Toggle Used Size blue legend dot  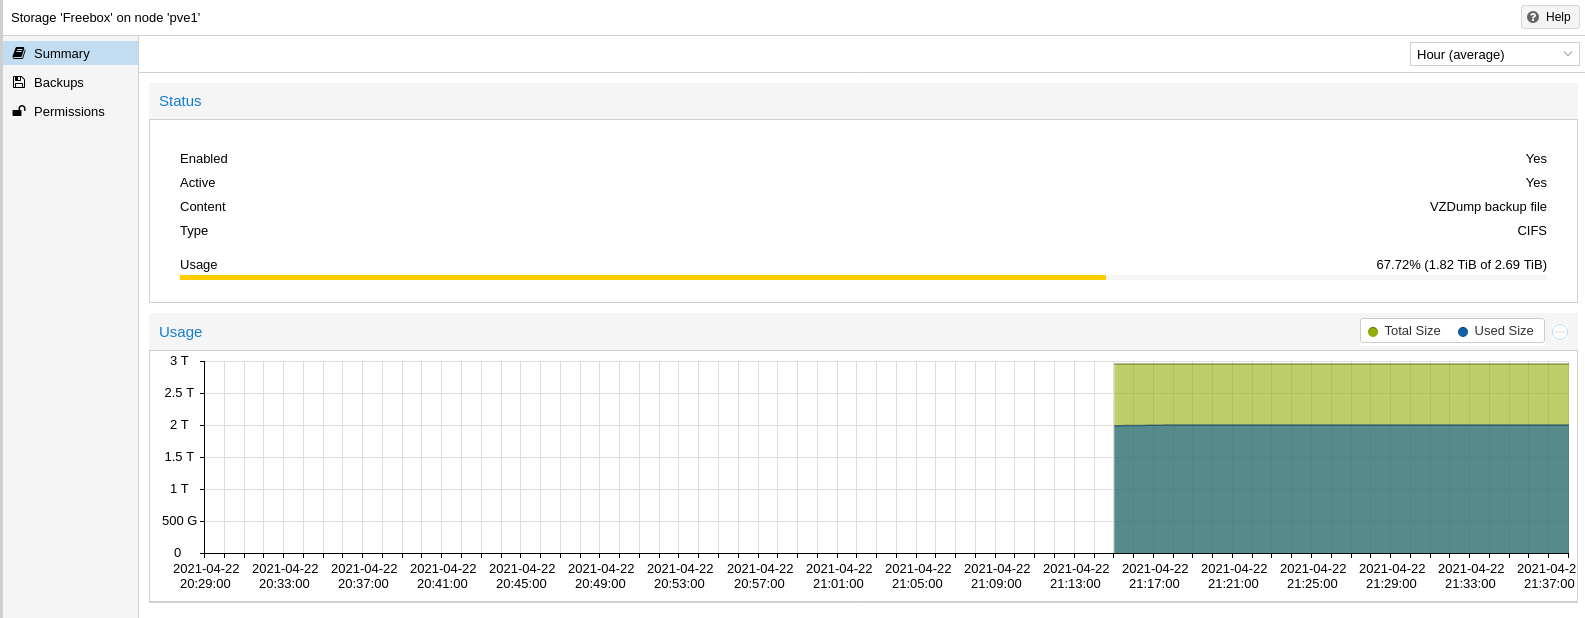click(1463, 332)
